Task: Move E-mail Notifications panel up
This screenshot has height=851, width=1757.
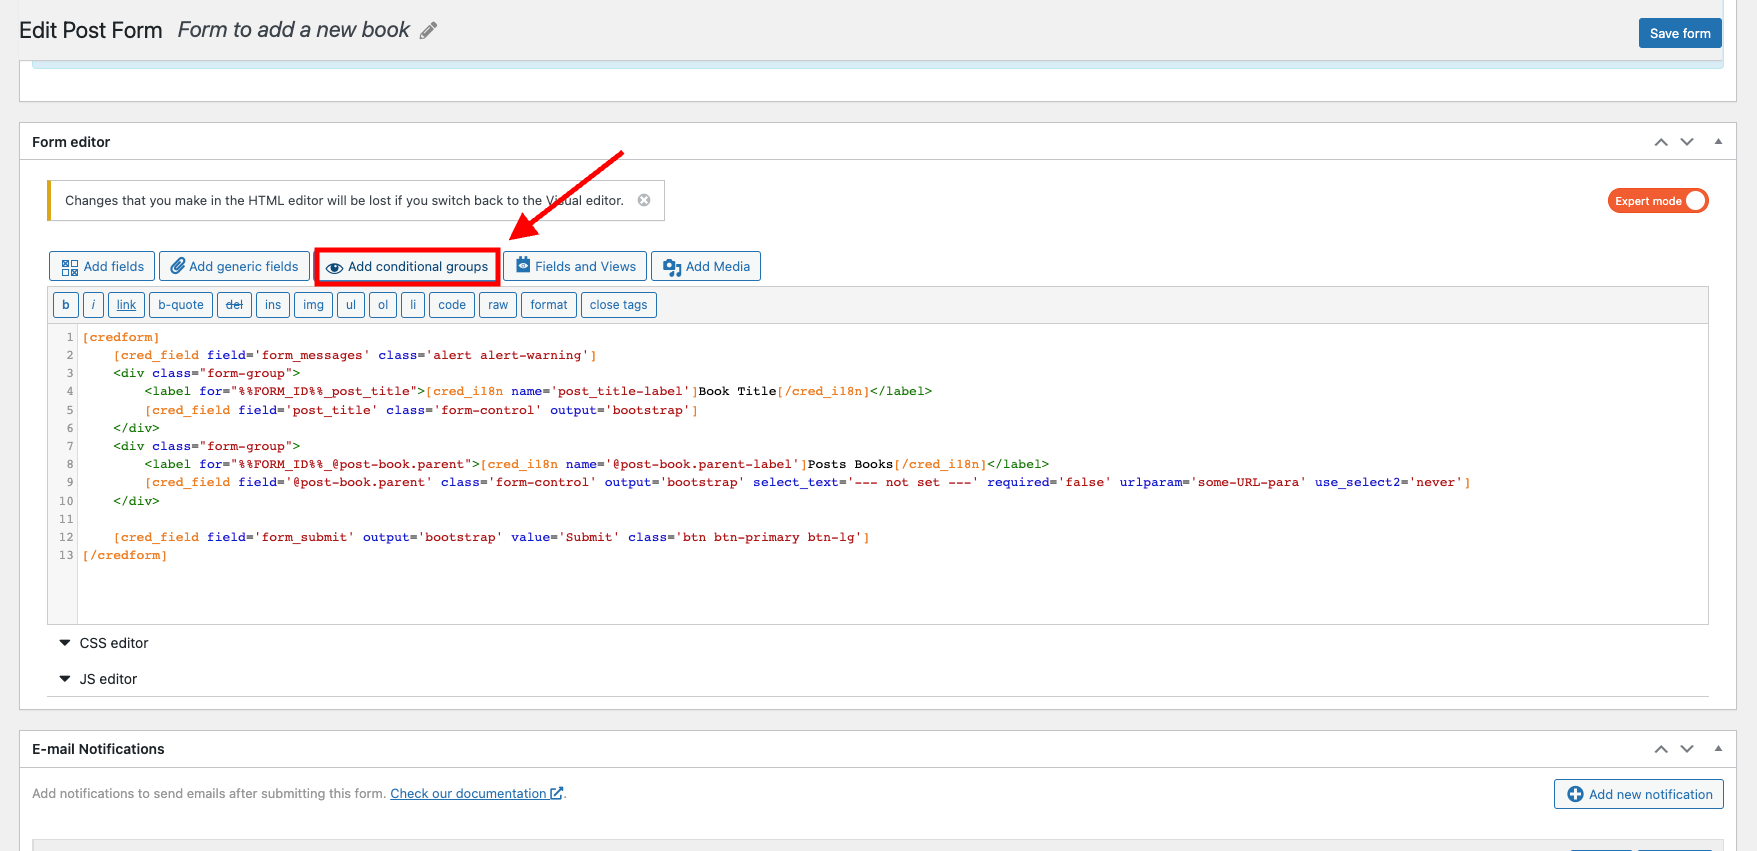Action: pyautogui.click(x=1661, y=749)
